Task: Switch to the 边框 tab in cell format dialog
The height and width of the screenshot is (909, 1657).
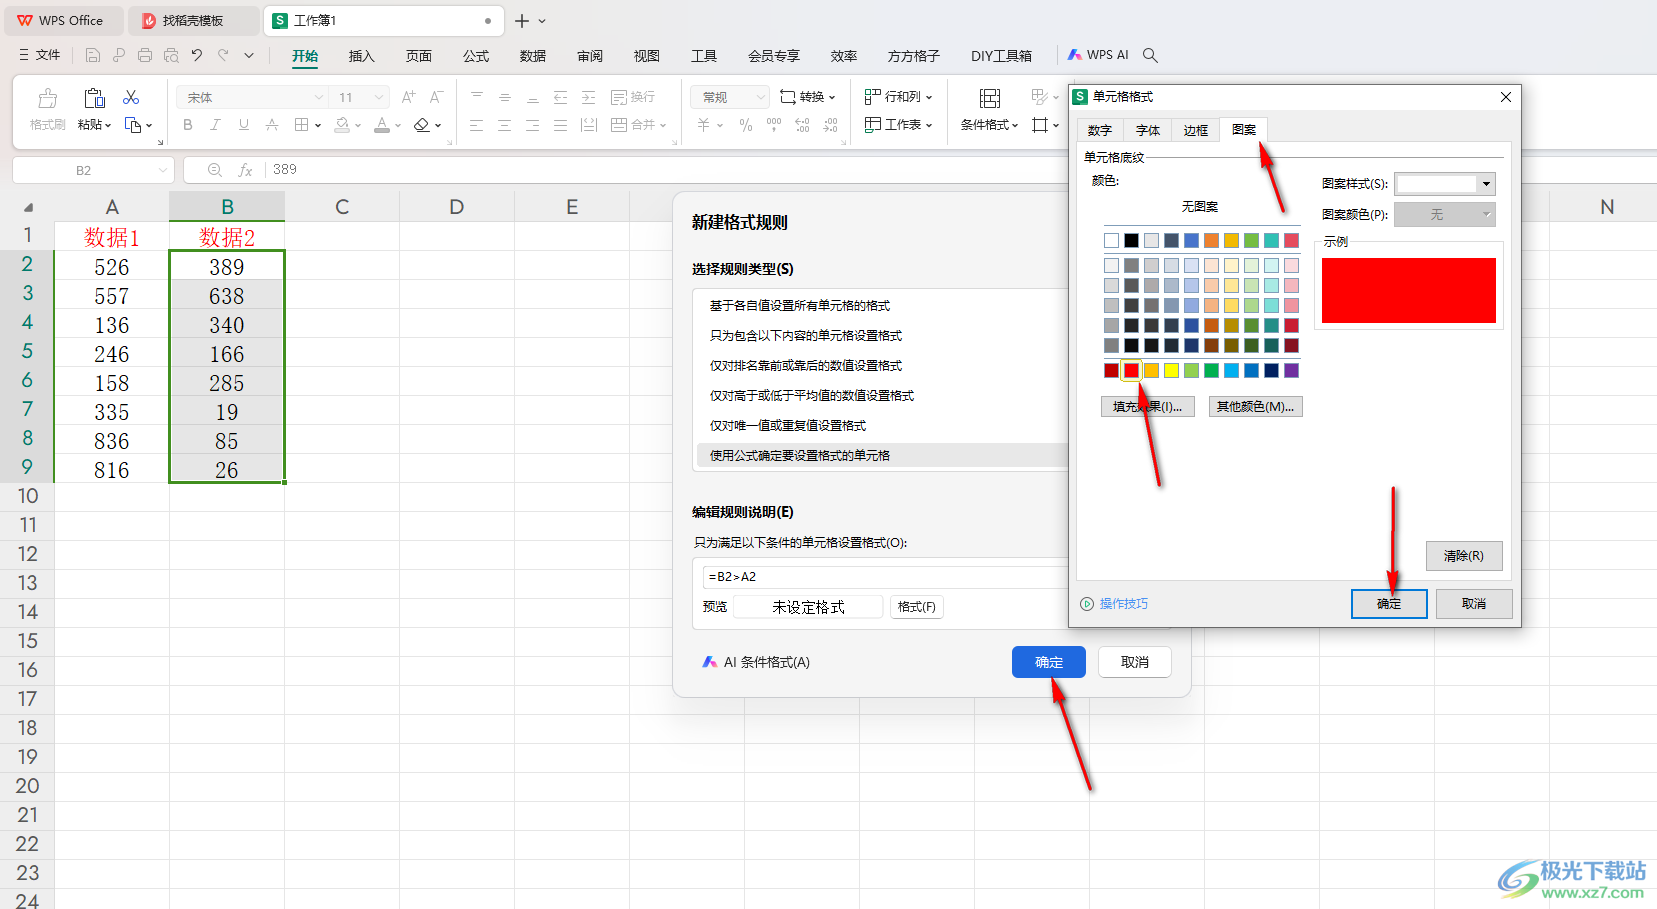Action: coord(1195,130)
